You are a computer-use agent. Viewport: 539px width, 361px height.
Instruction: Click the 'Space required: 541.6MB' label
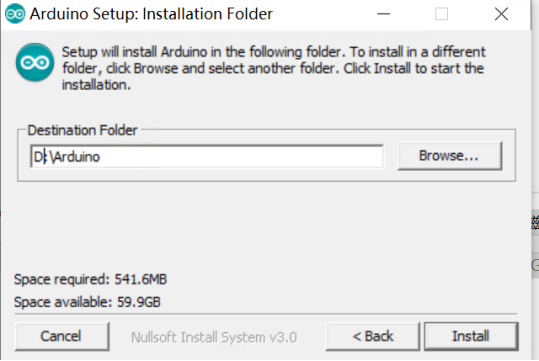(x=90, y=279)
